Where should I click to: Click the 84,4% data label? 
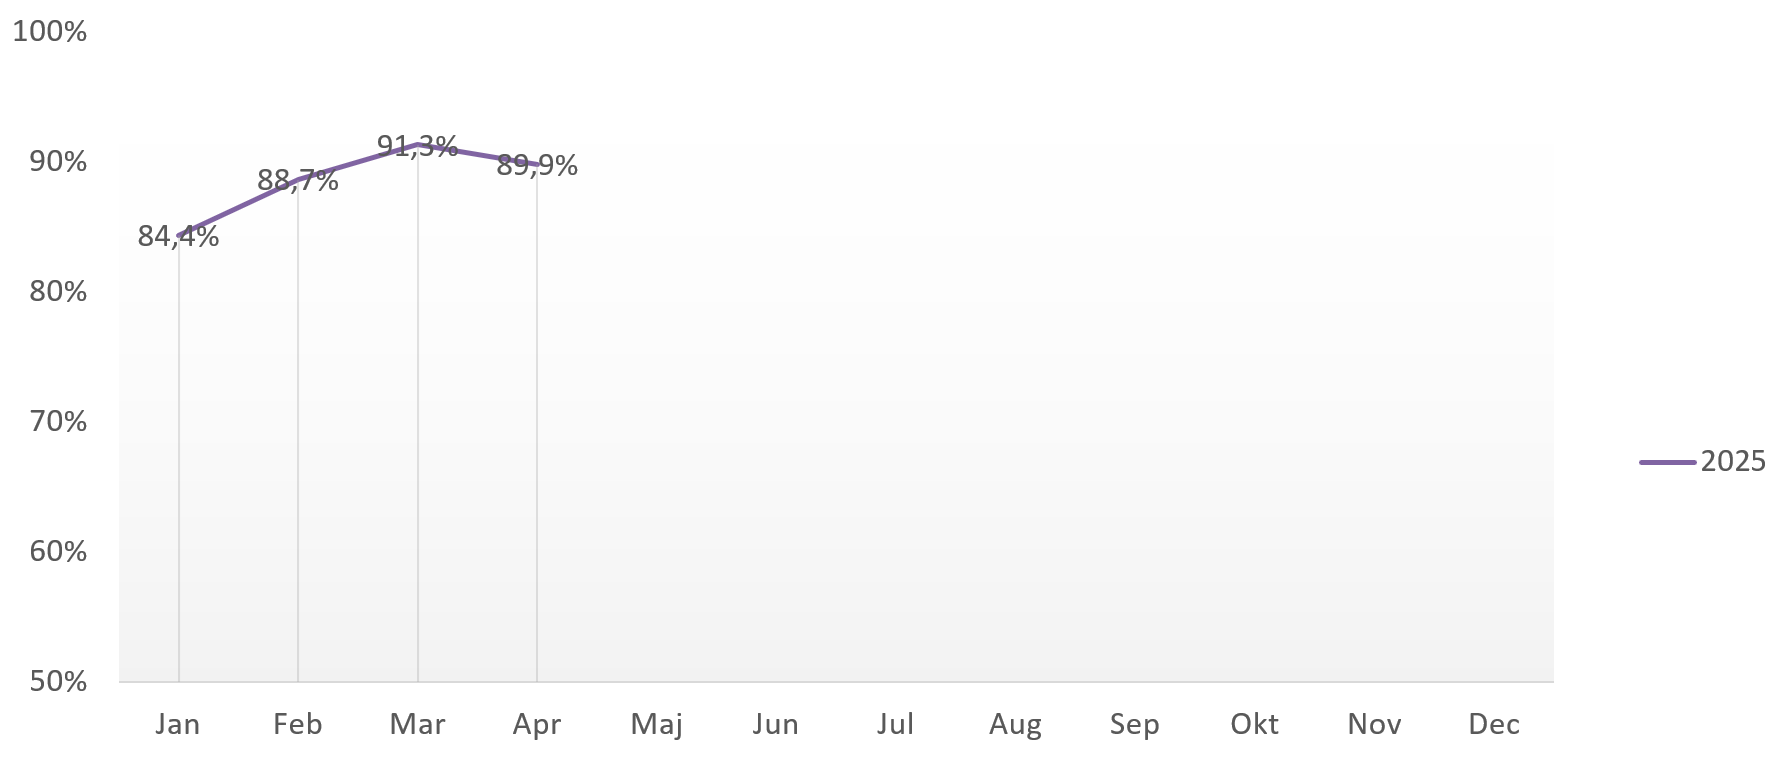click(178, 236)
